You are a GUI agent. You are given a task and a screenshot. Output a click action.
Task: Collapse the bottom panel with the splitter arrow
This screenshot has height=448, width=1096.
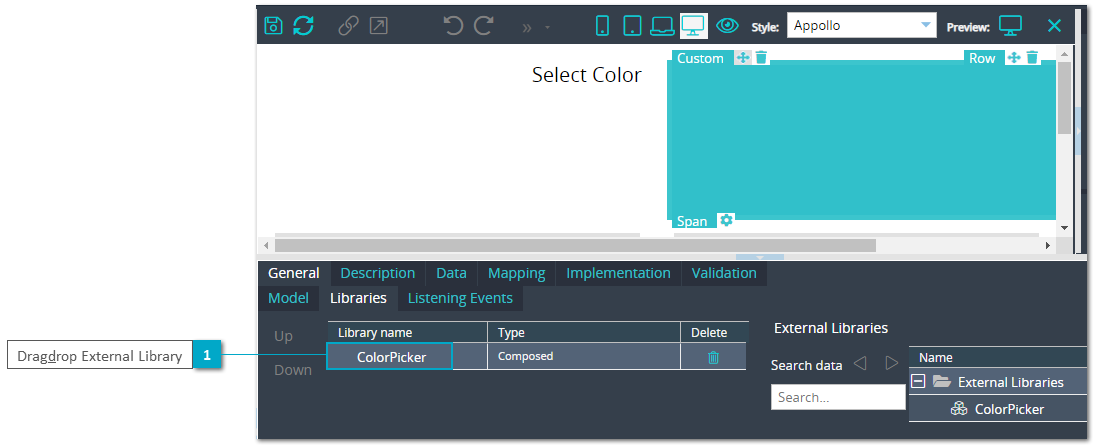pyautogui.click(x=760, y=257)
